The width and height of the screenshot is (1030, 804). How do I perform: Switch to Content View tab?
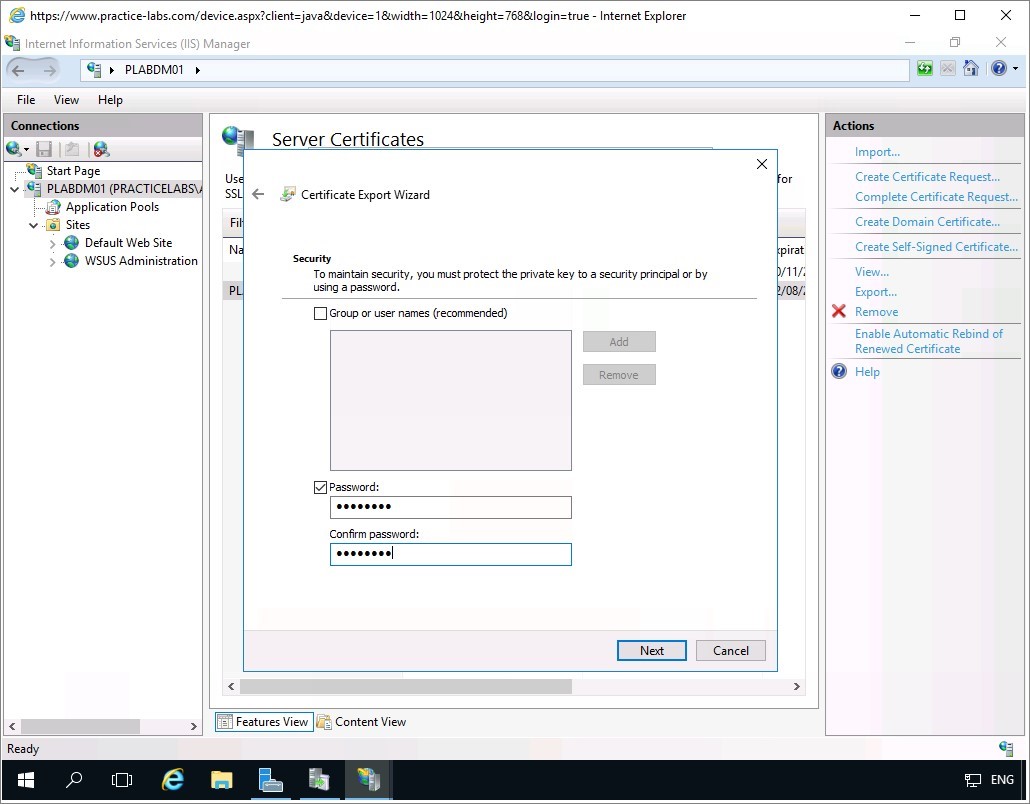[361, 722]
